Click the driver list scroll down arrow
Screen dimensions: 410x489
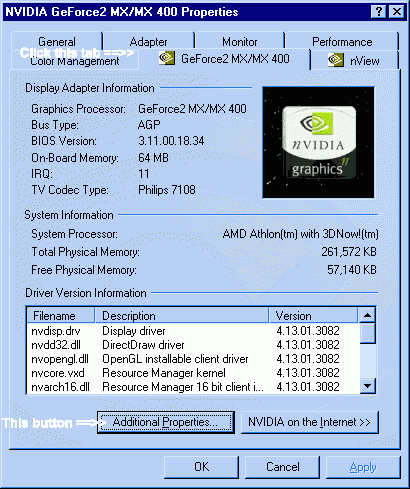tap(367, 386)
